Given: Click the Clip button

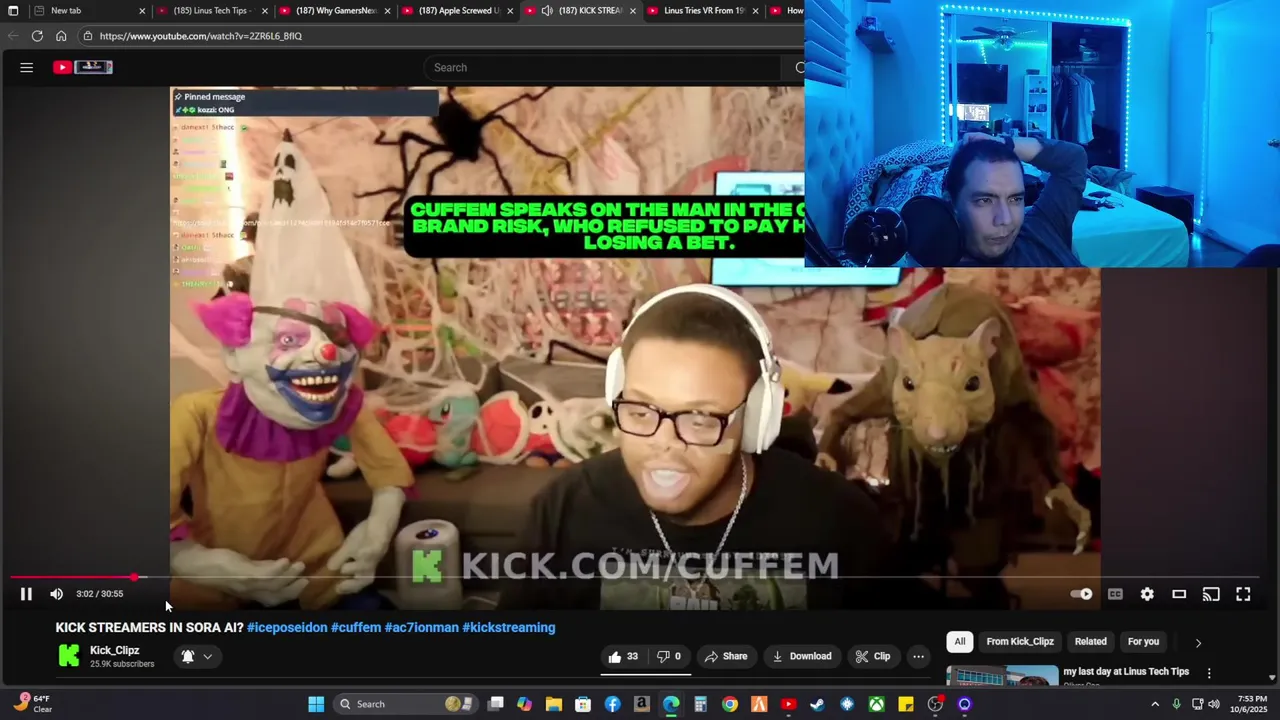Looking at the screenshot, I should tap(873, 656).
